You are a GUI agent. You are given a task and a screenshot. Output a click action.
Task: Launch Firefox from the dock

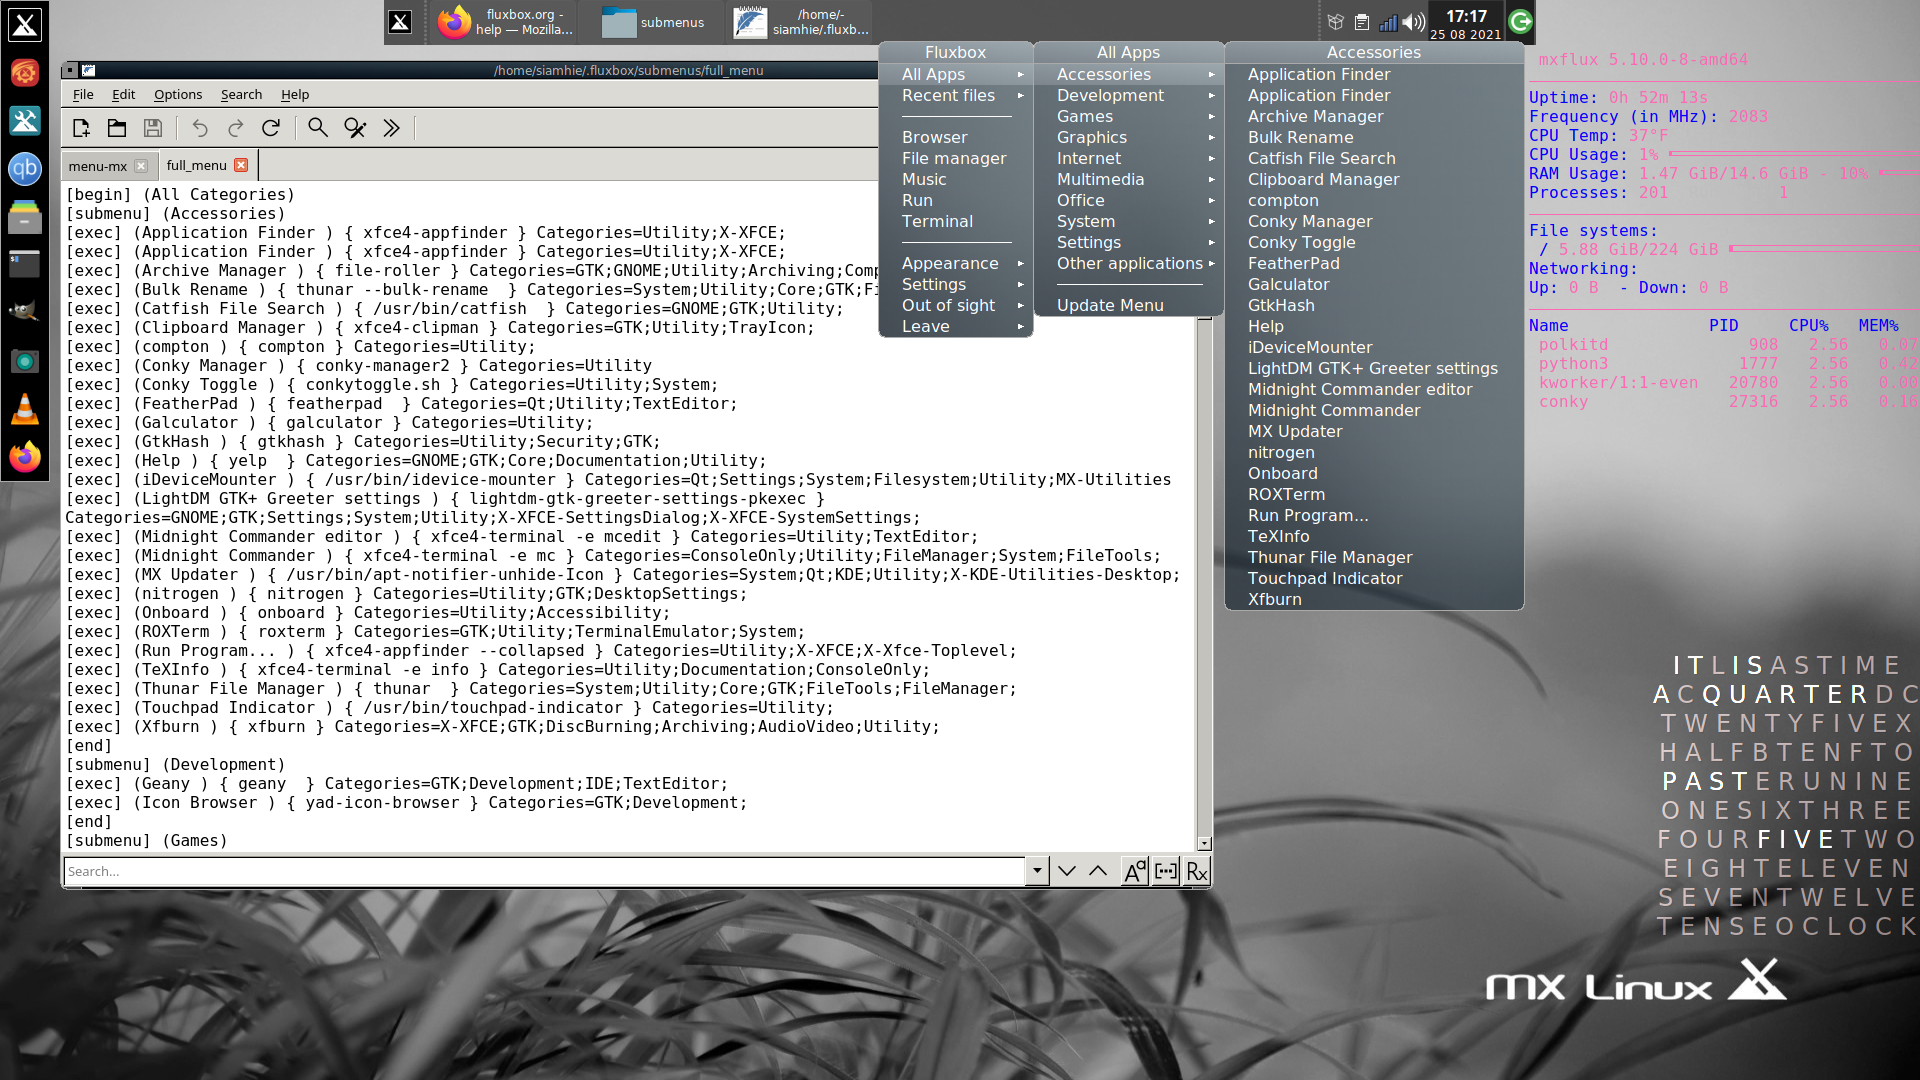[25, 457]
